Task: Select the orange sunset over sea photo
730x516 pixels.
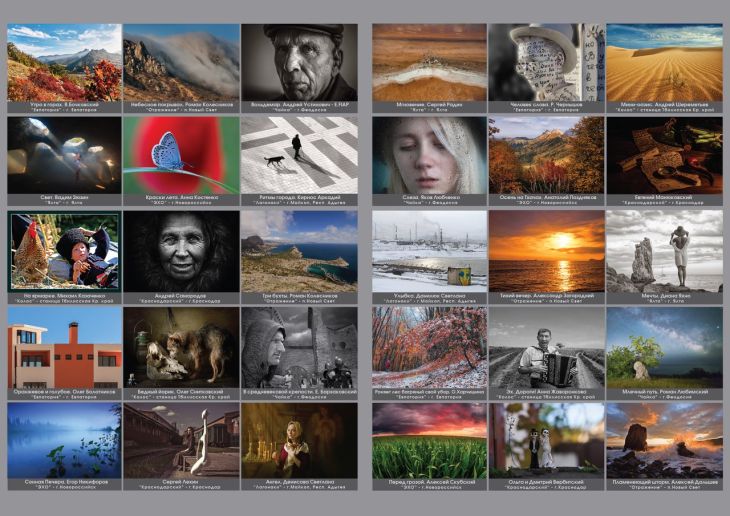Action: [x=547, y=250]
